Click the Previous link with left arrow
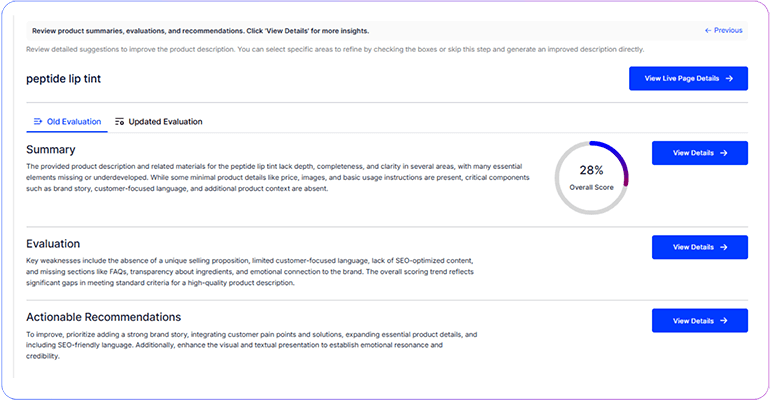This screenshot has height=401, width=770. coord(723,30)
